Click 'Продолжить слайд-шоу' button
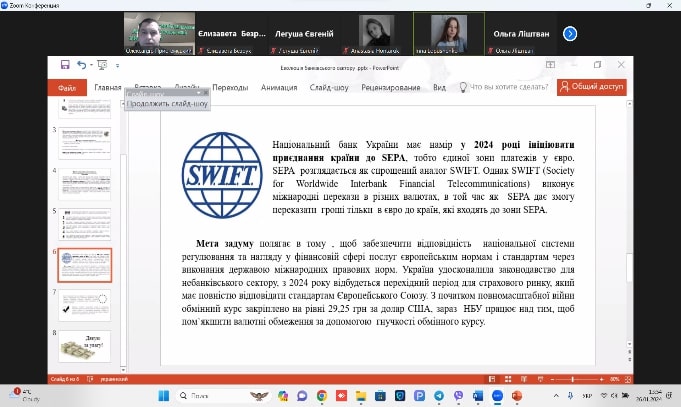 (168, 104)
